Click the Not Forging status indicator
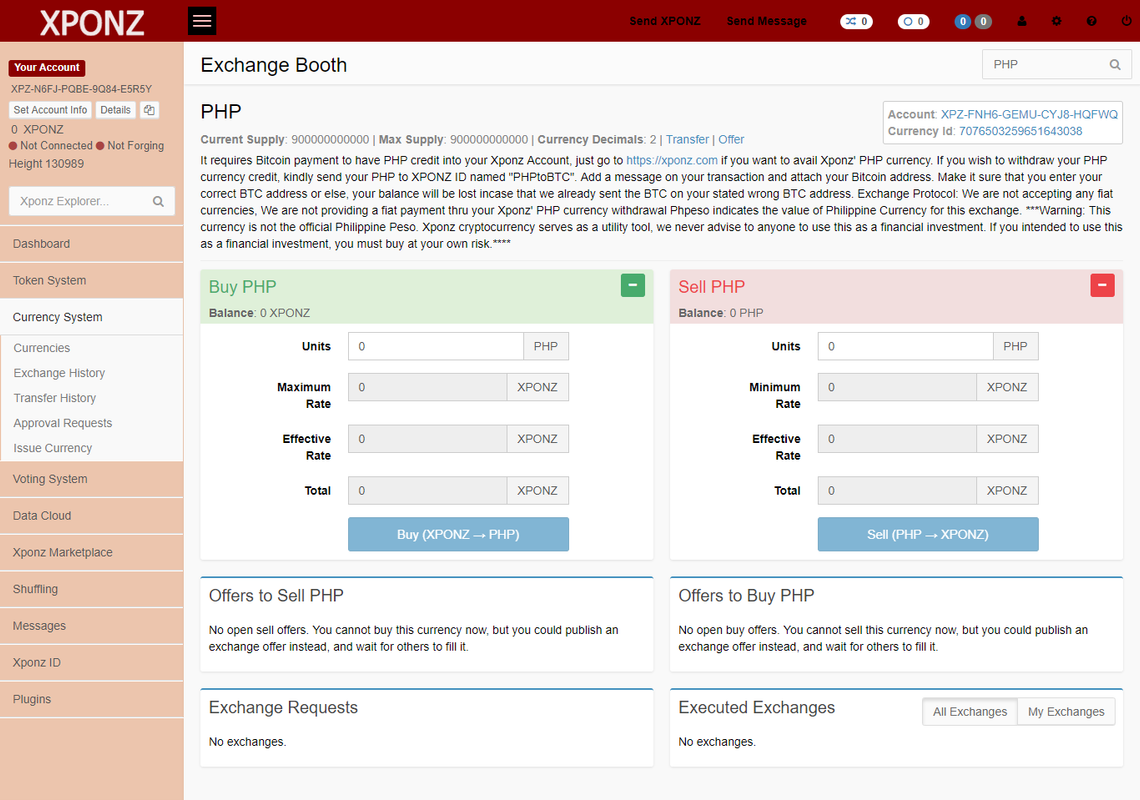This screenshot has width=1140, height=800. pos(130,145)
